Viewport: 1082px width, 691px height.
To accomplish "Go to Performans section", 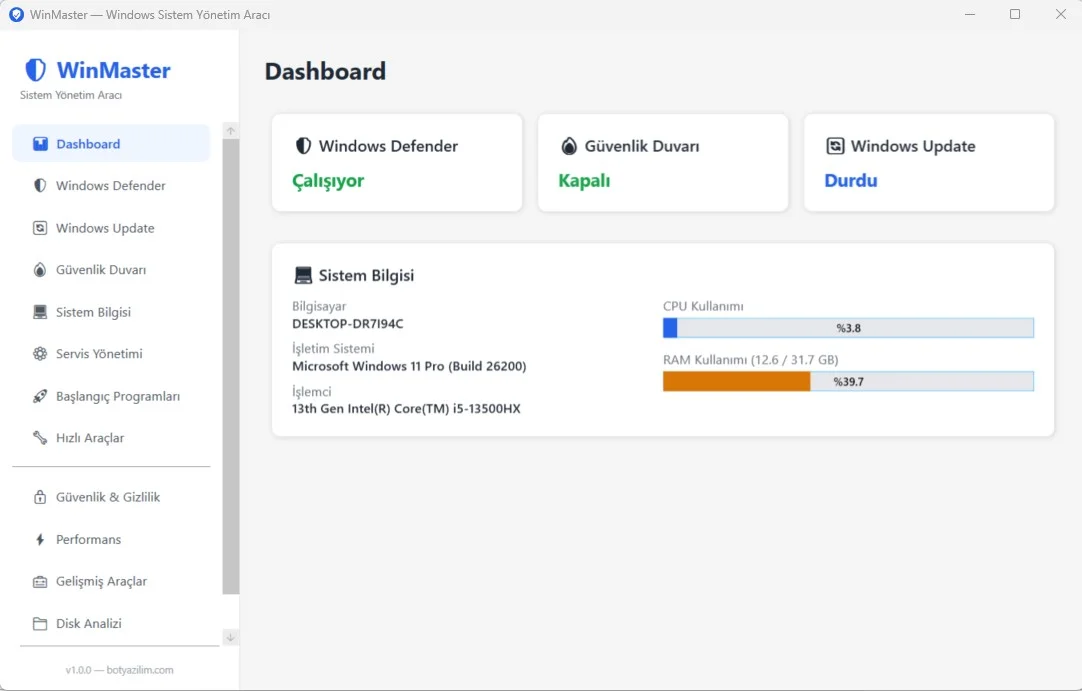I will (x=111, y=539).
